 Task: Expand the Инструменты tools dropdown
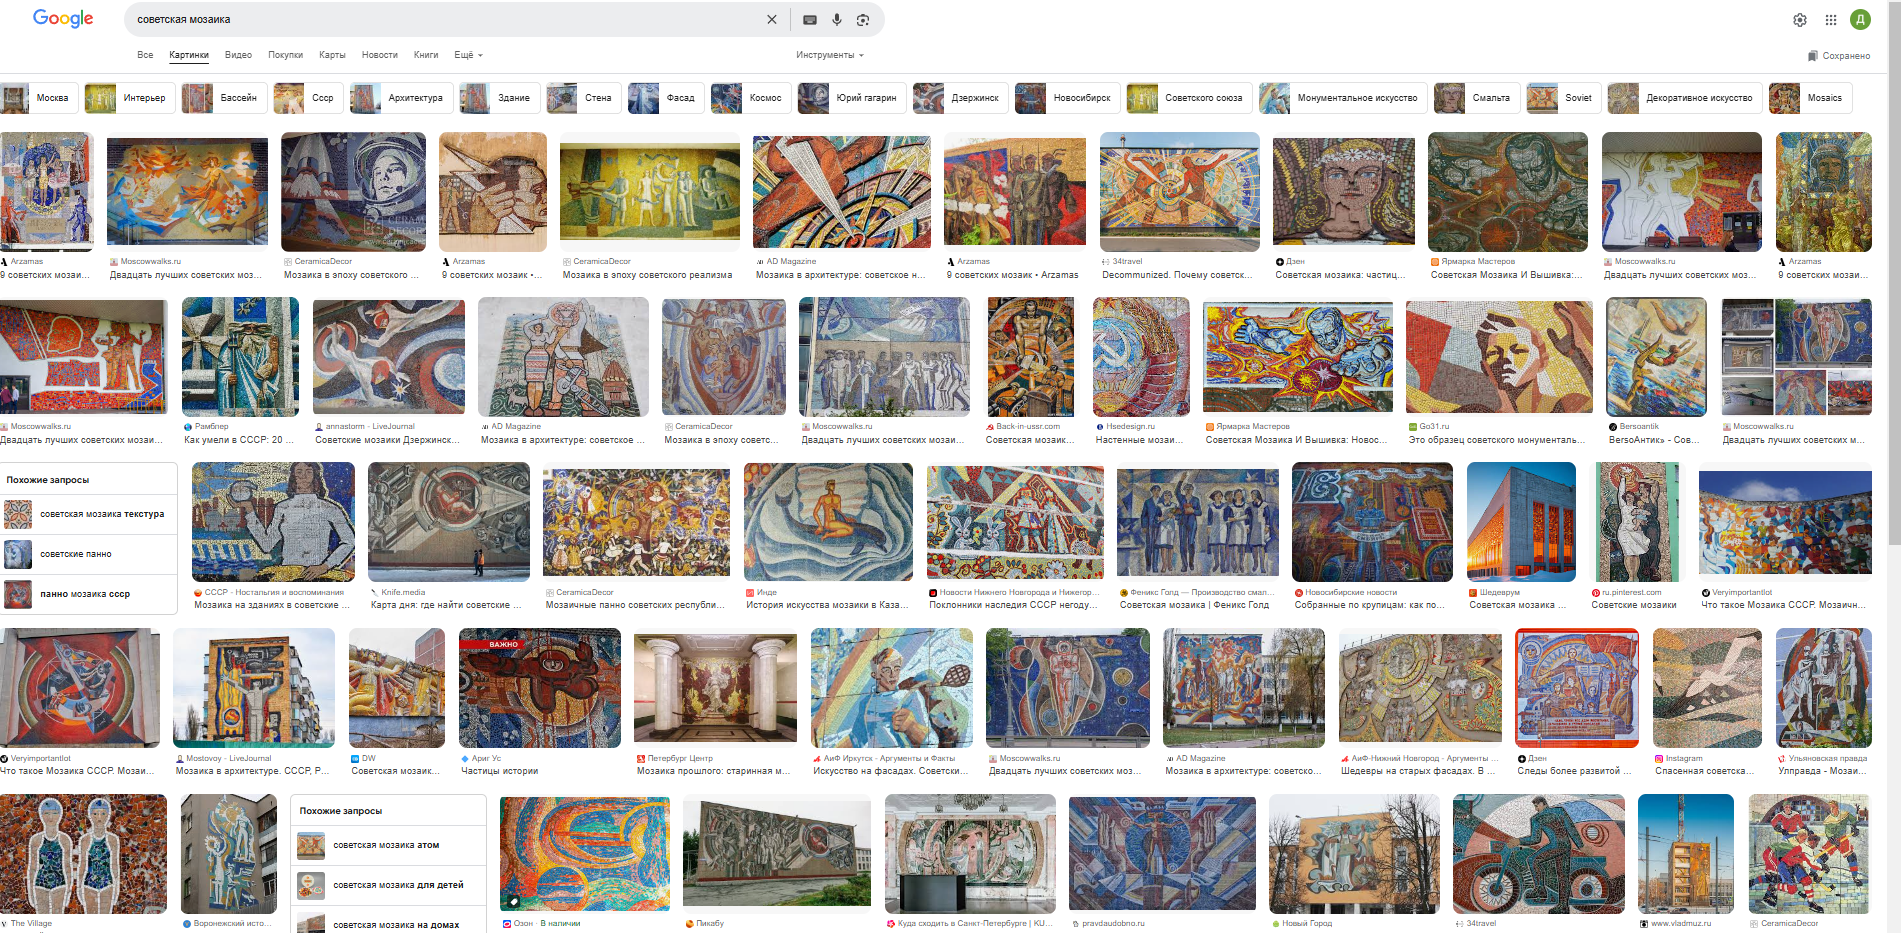[x=830, y=55]
